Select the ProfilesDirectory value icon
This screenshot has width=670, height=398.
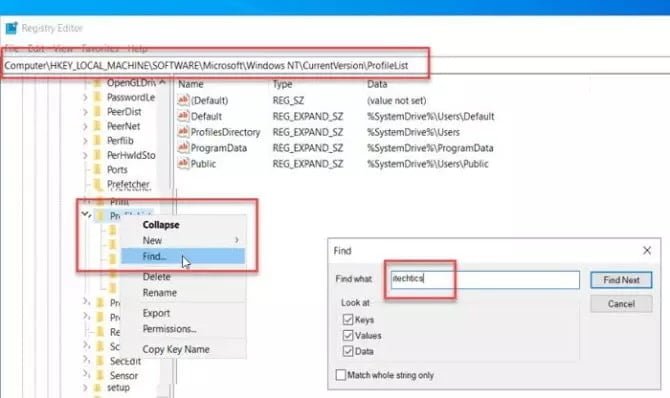point(183,132)
